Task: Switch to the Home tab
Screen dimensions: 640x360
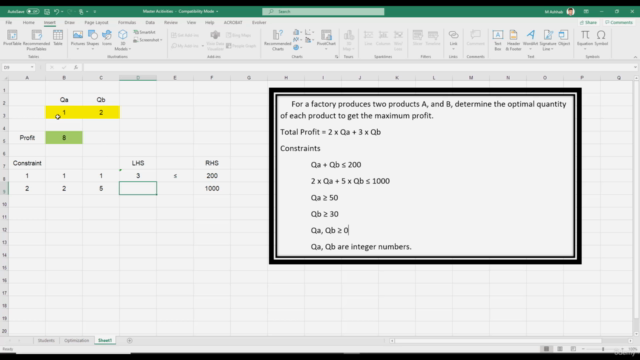Action: click(29, 22)
